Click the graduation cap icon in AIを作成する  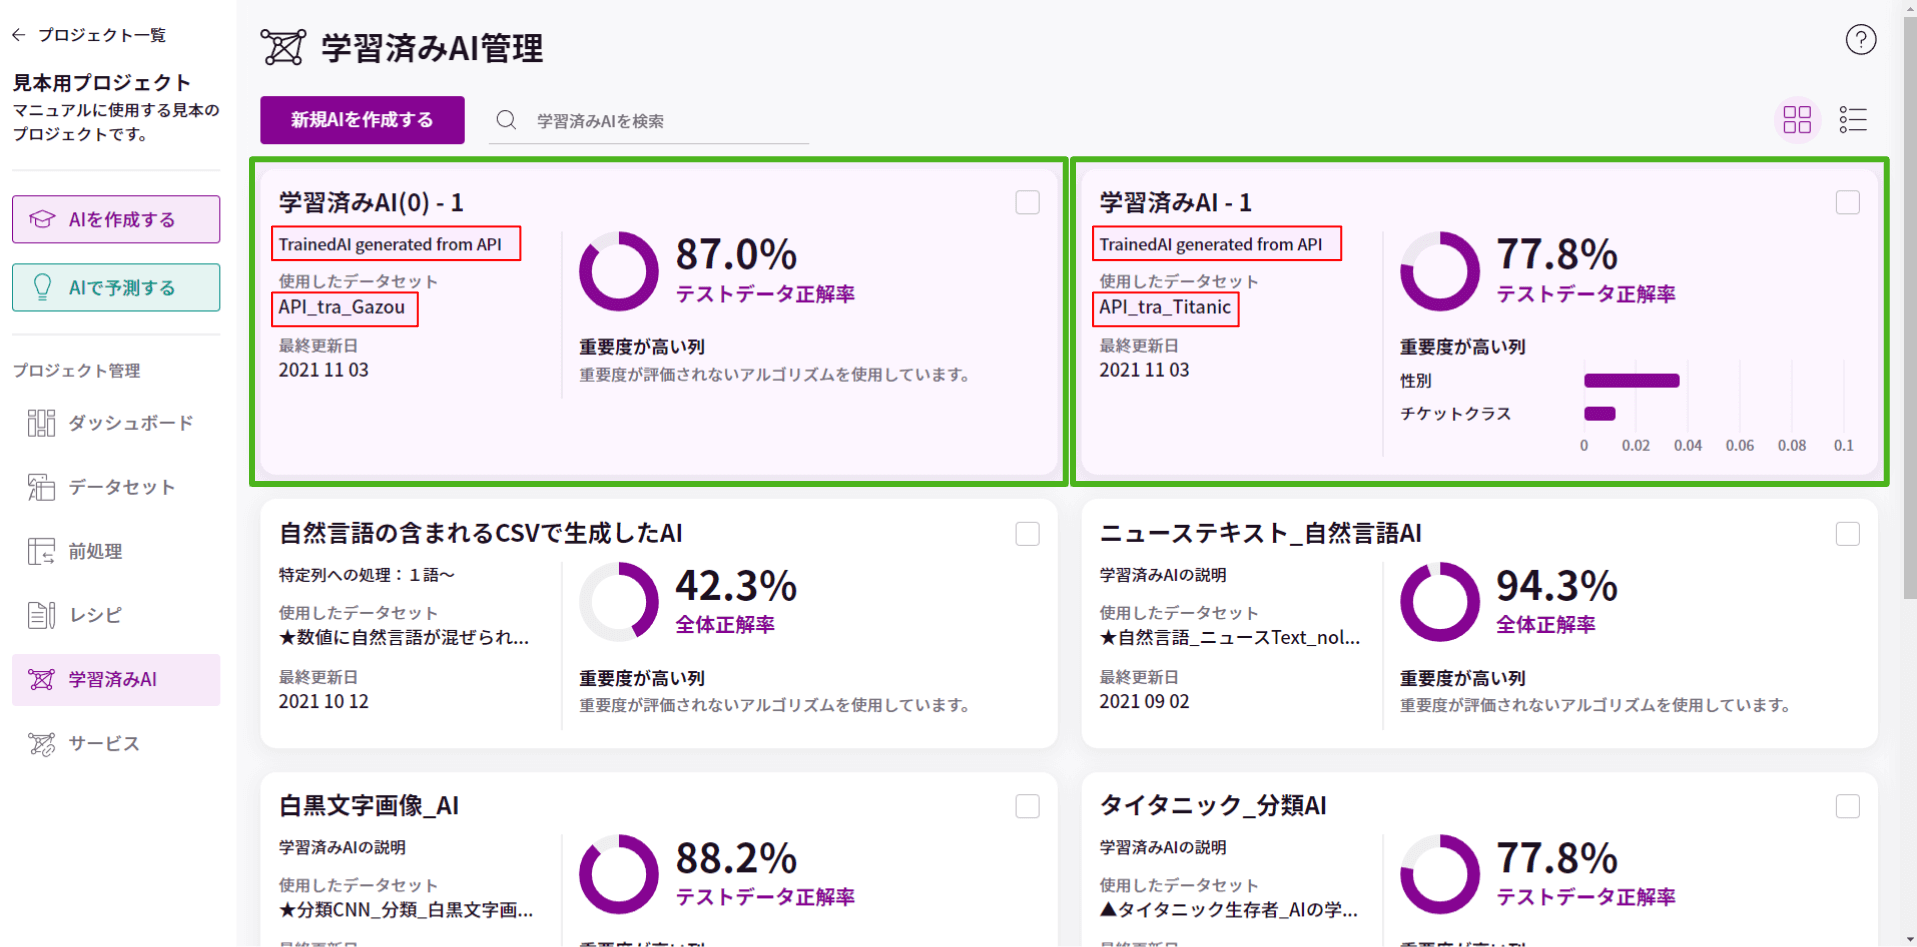point(42,219)
